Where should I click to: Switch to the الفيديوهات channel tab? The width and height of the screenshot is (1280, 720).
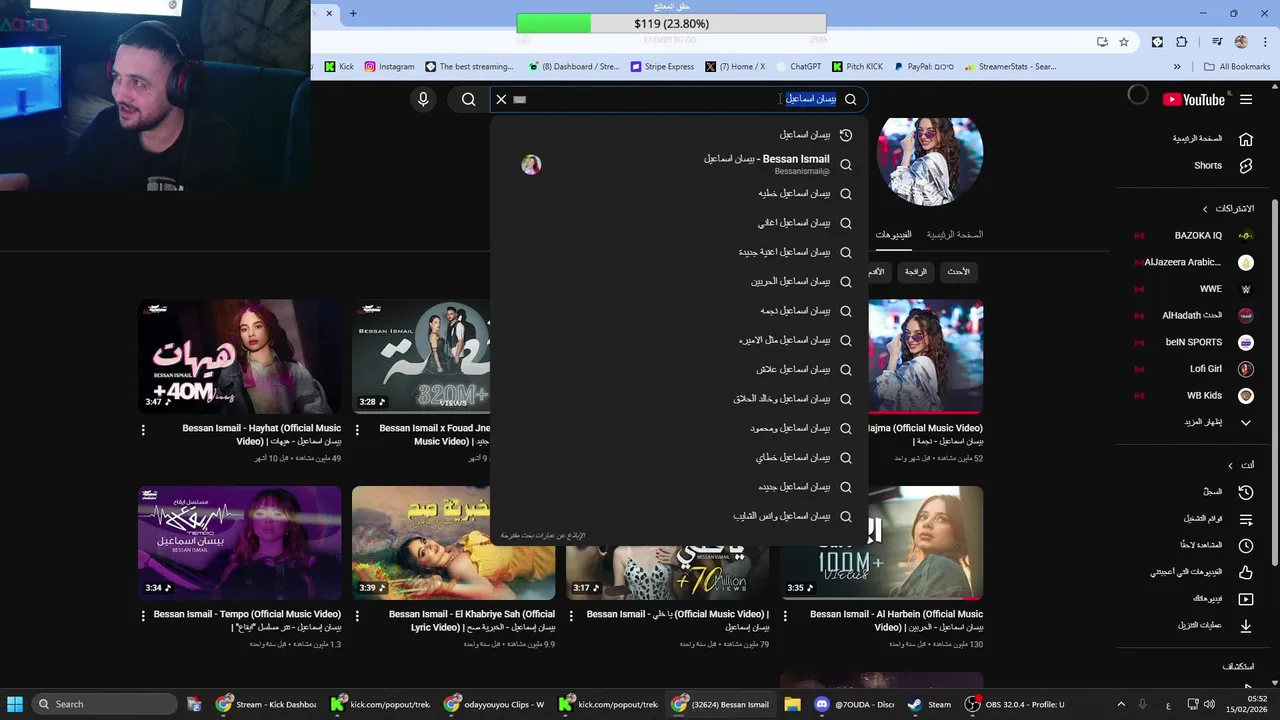coord(893,235)
